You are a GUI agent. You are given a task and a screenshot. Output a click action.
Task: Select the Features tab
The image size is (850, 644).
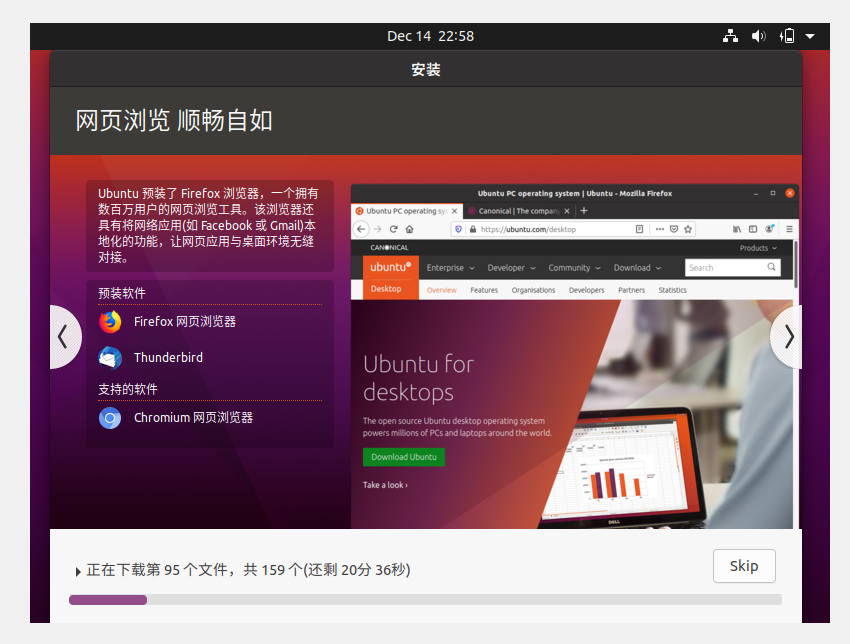click(484, 290)
